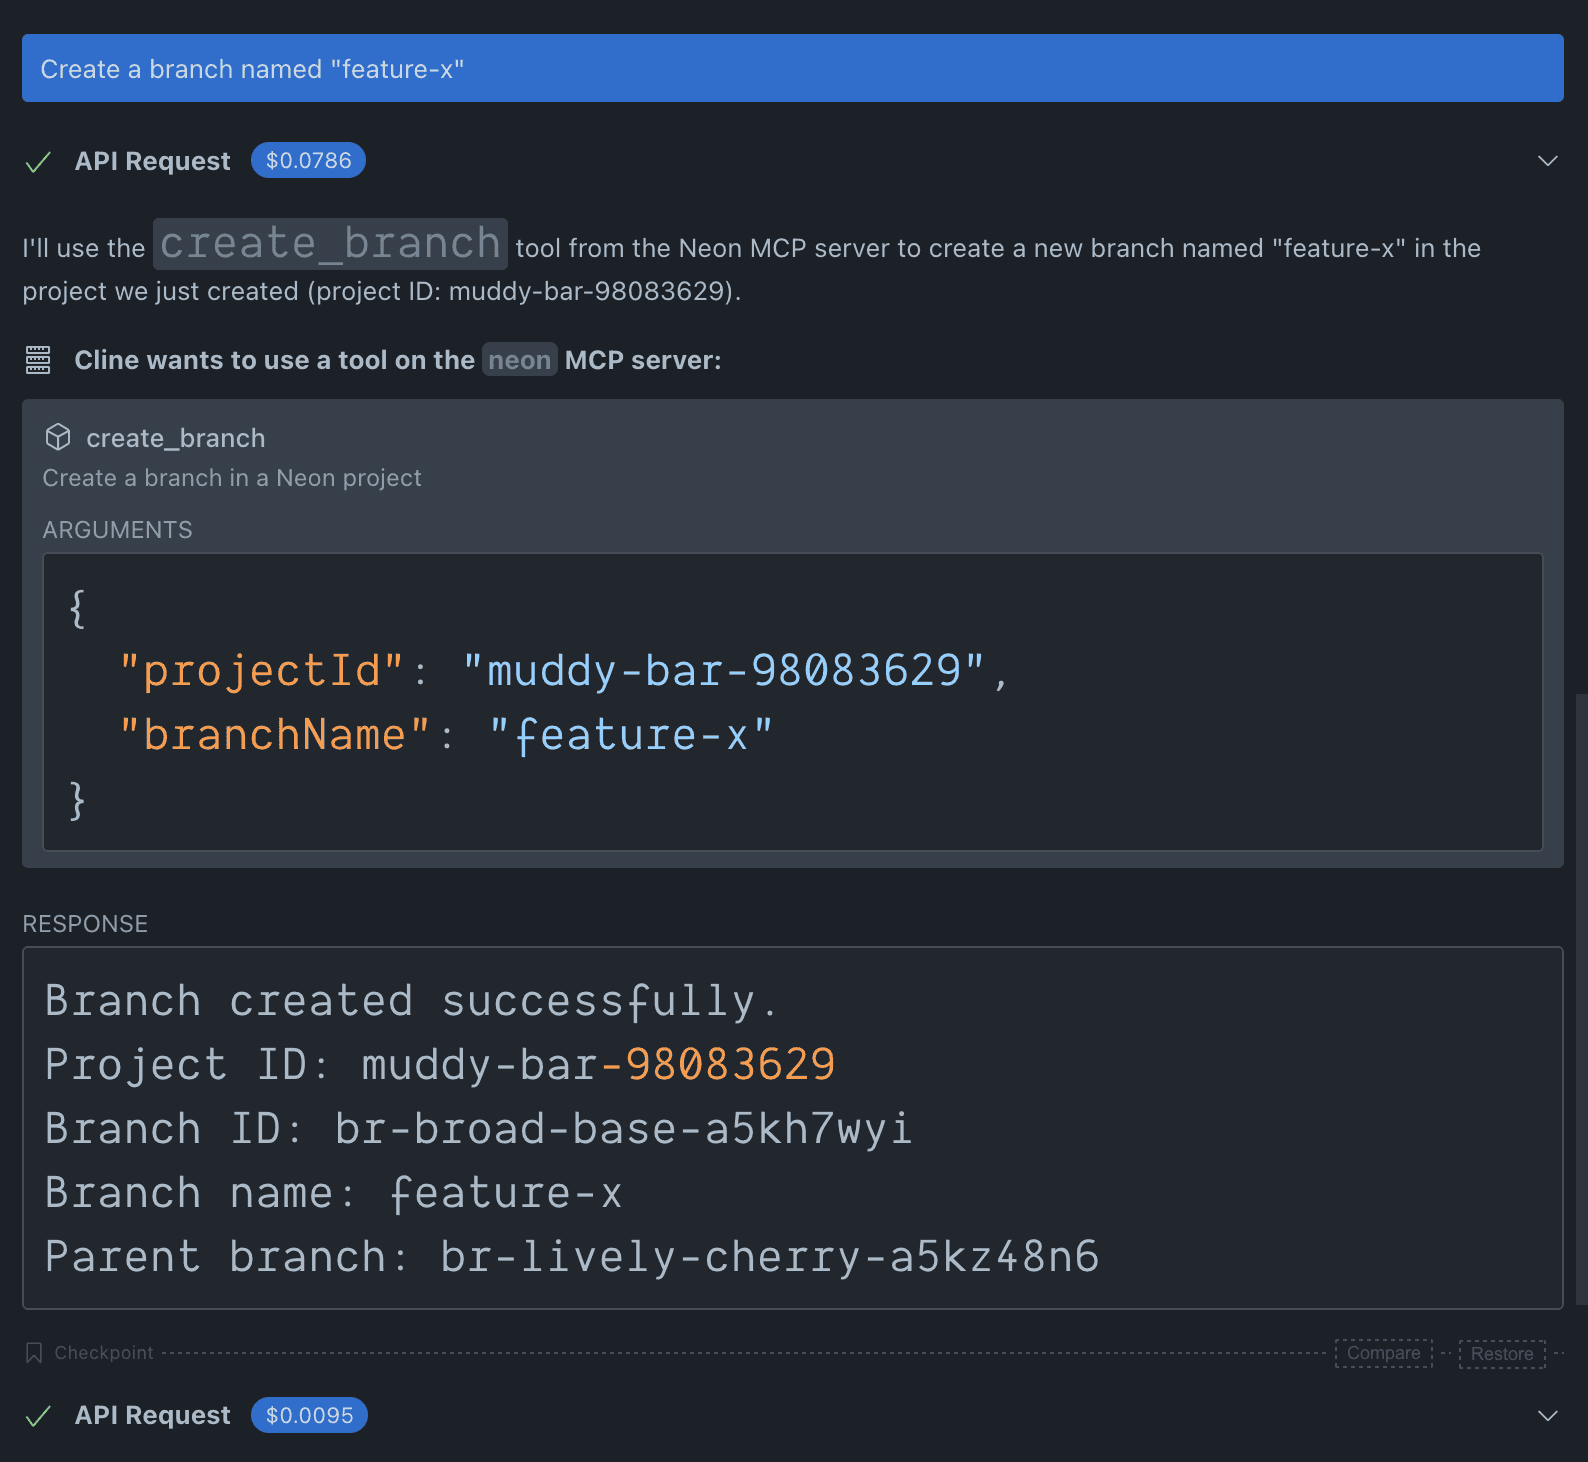Click the Checkpoint bookmark icon

tap(34, 1353)
